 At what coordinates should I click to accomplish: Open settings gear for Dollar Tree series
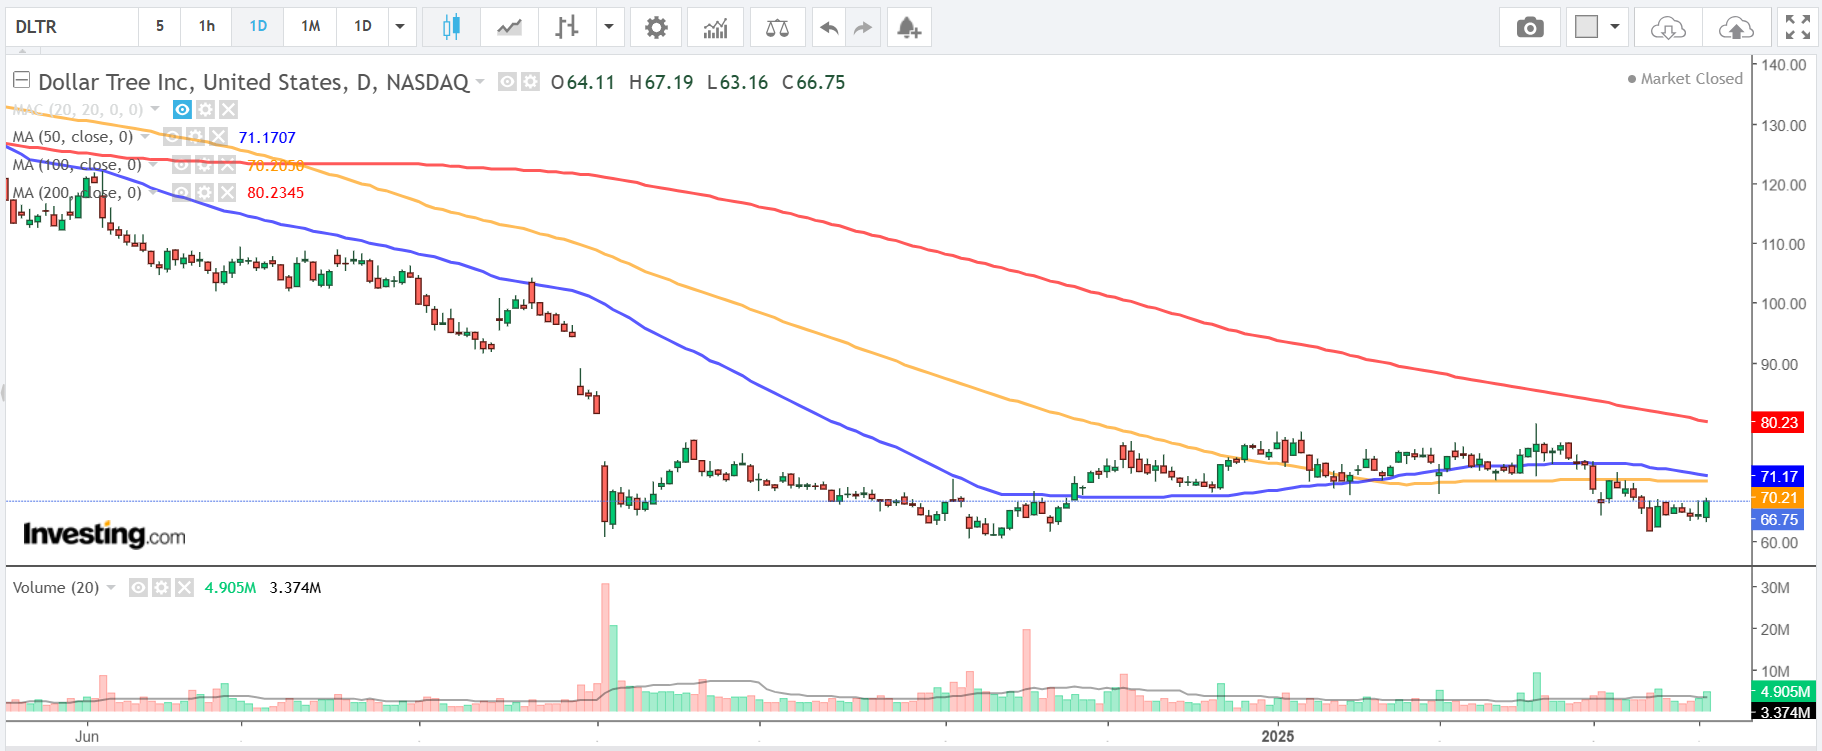(530, 82)
